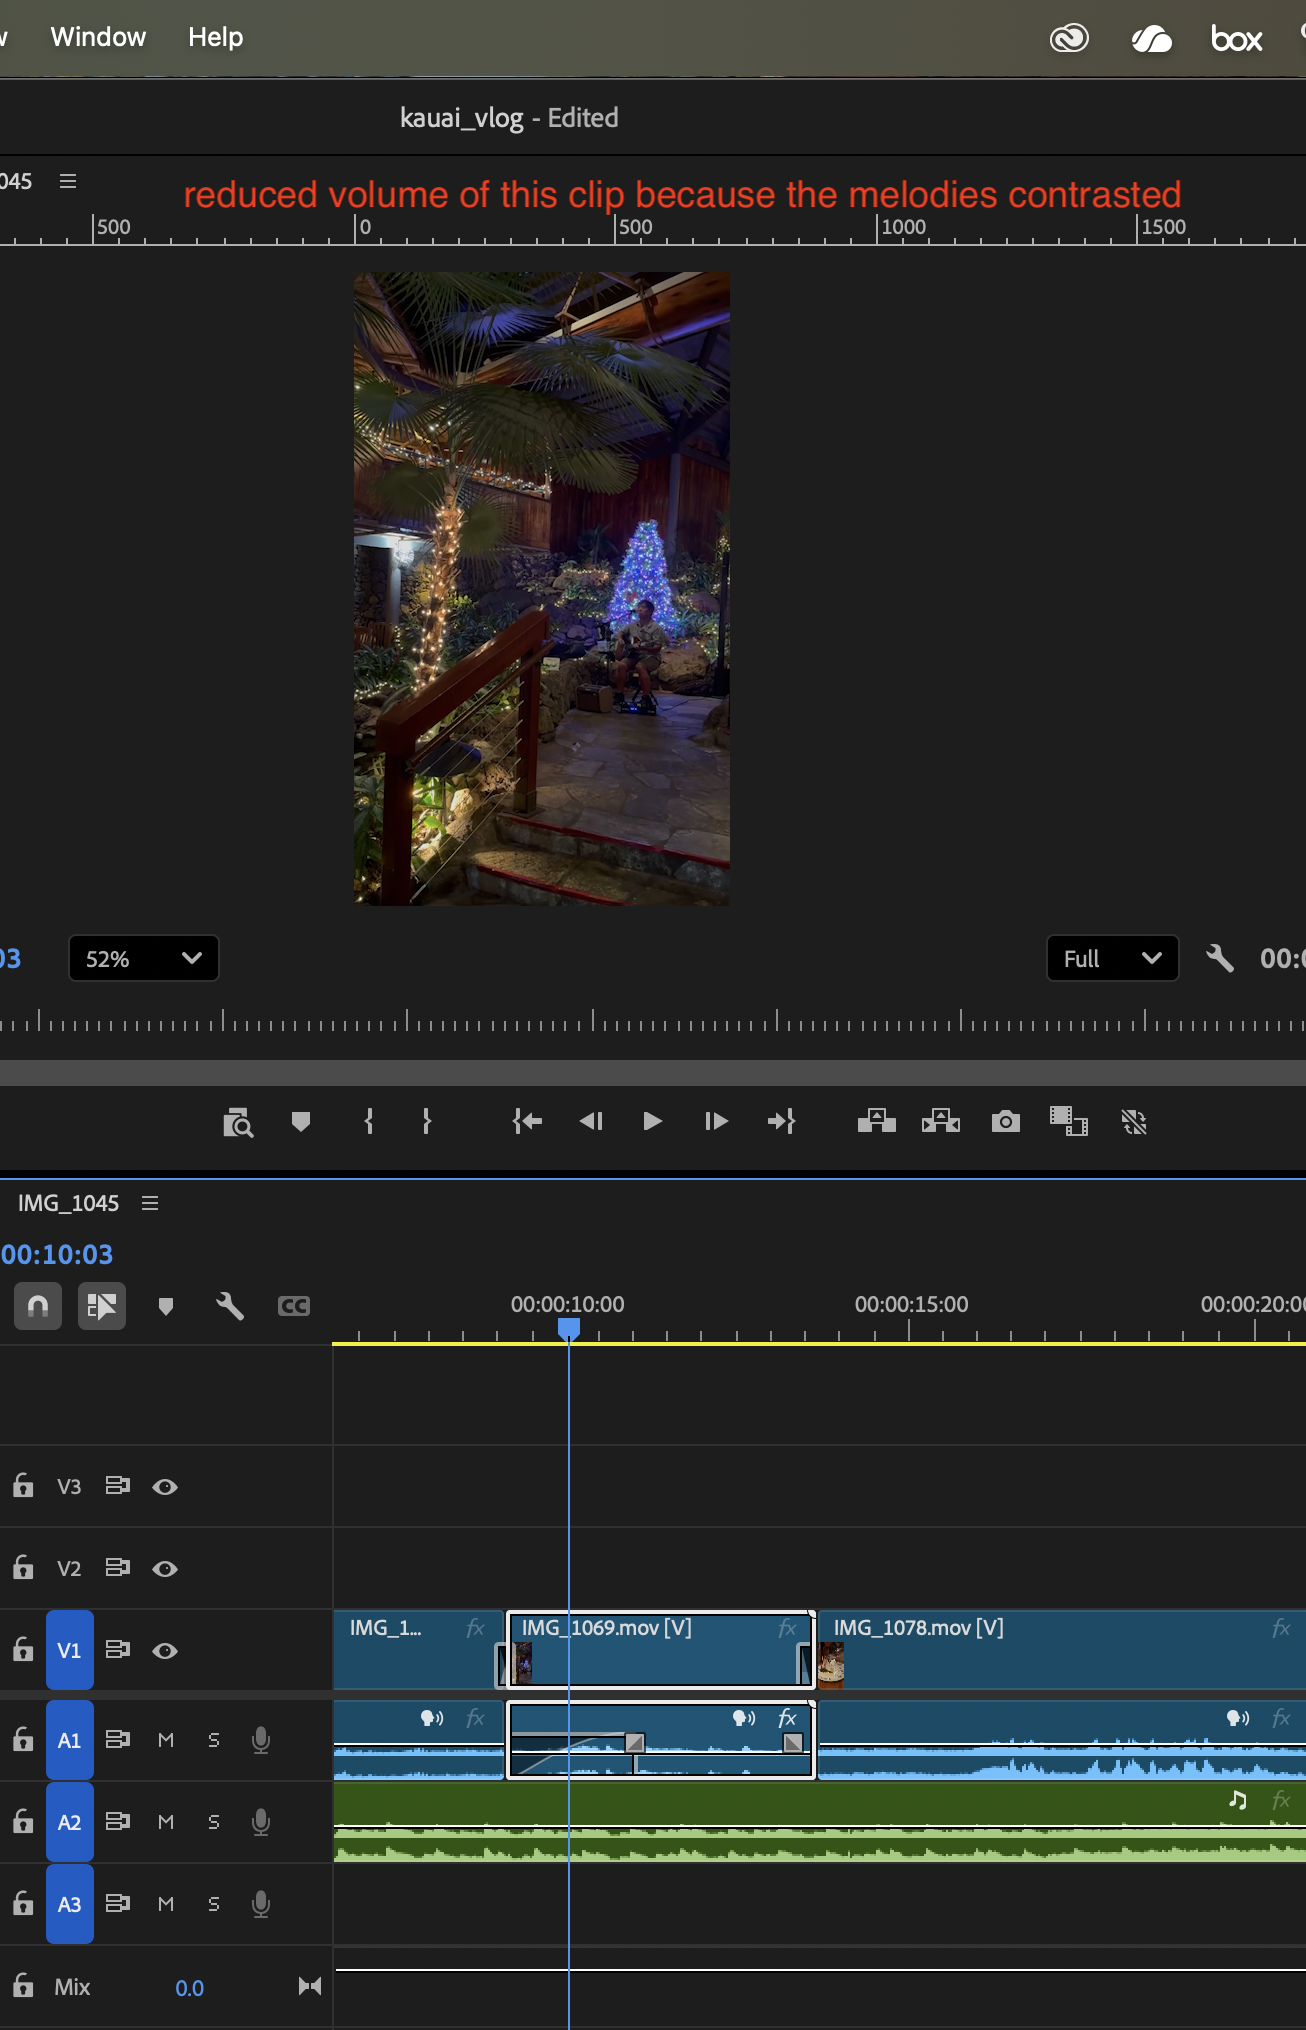Add a marker in Program Monitor
Viewport: 1306px width, 2030px height.
[x=301, y=1122]
